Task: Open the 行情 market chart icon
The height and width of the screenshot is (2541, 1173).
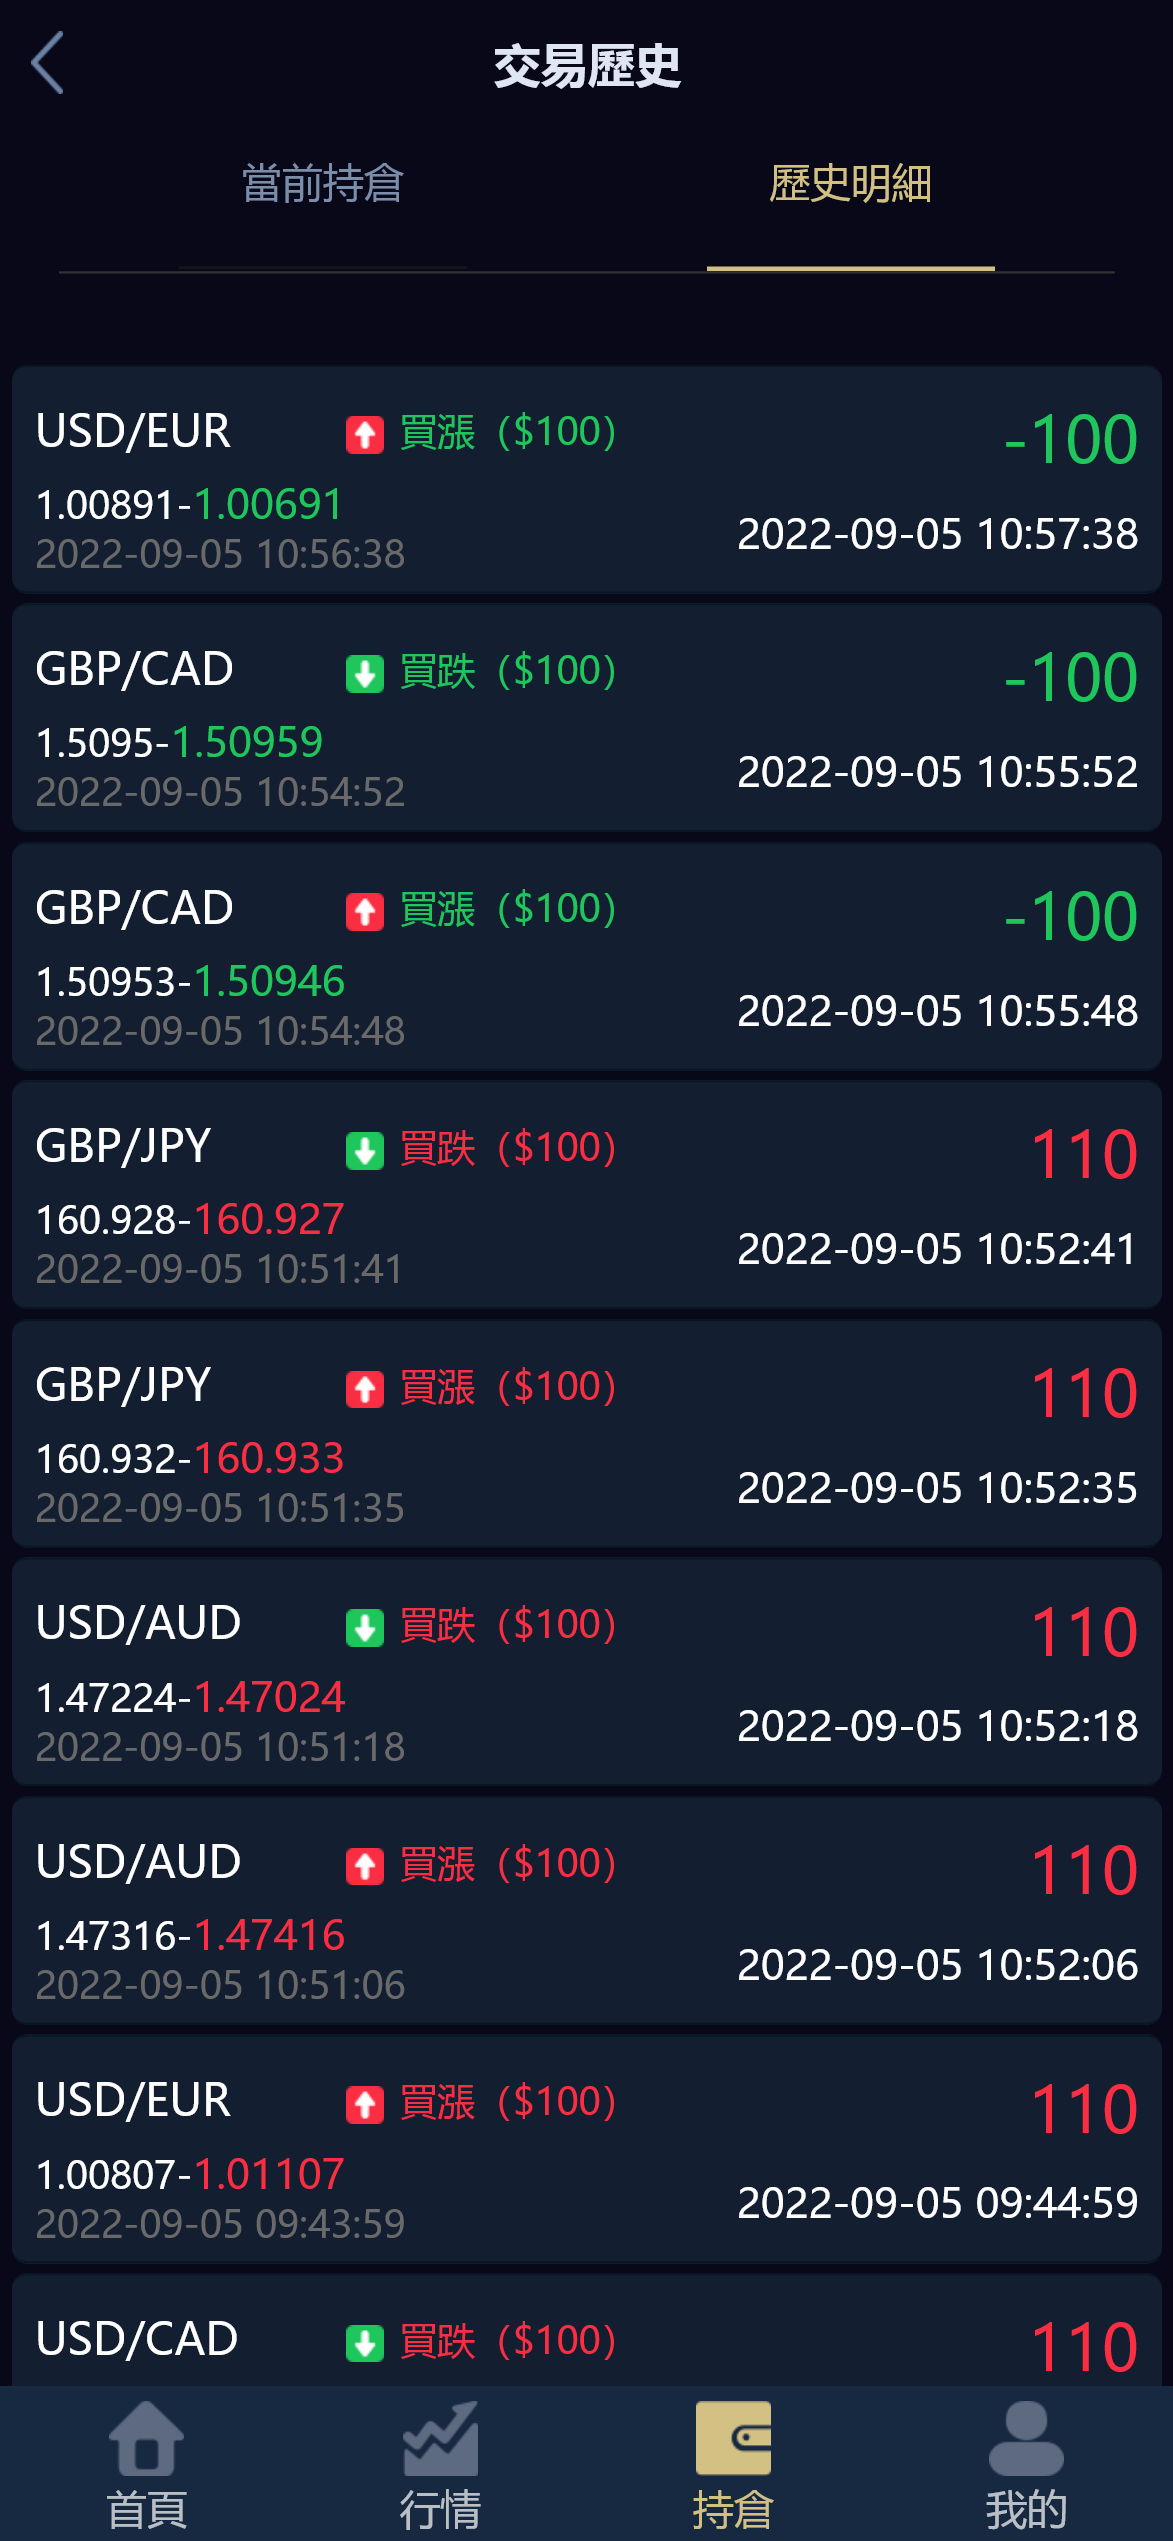Action: [x=440, y=2439]
